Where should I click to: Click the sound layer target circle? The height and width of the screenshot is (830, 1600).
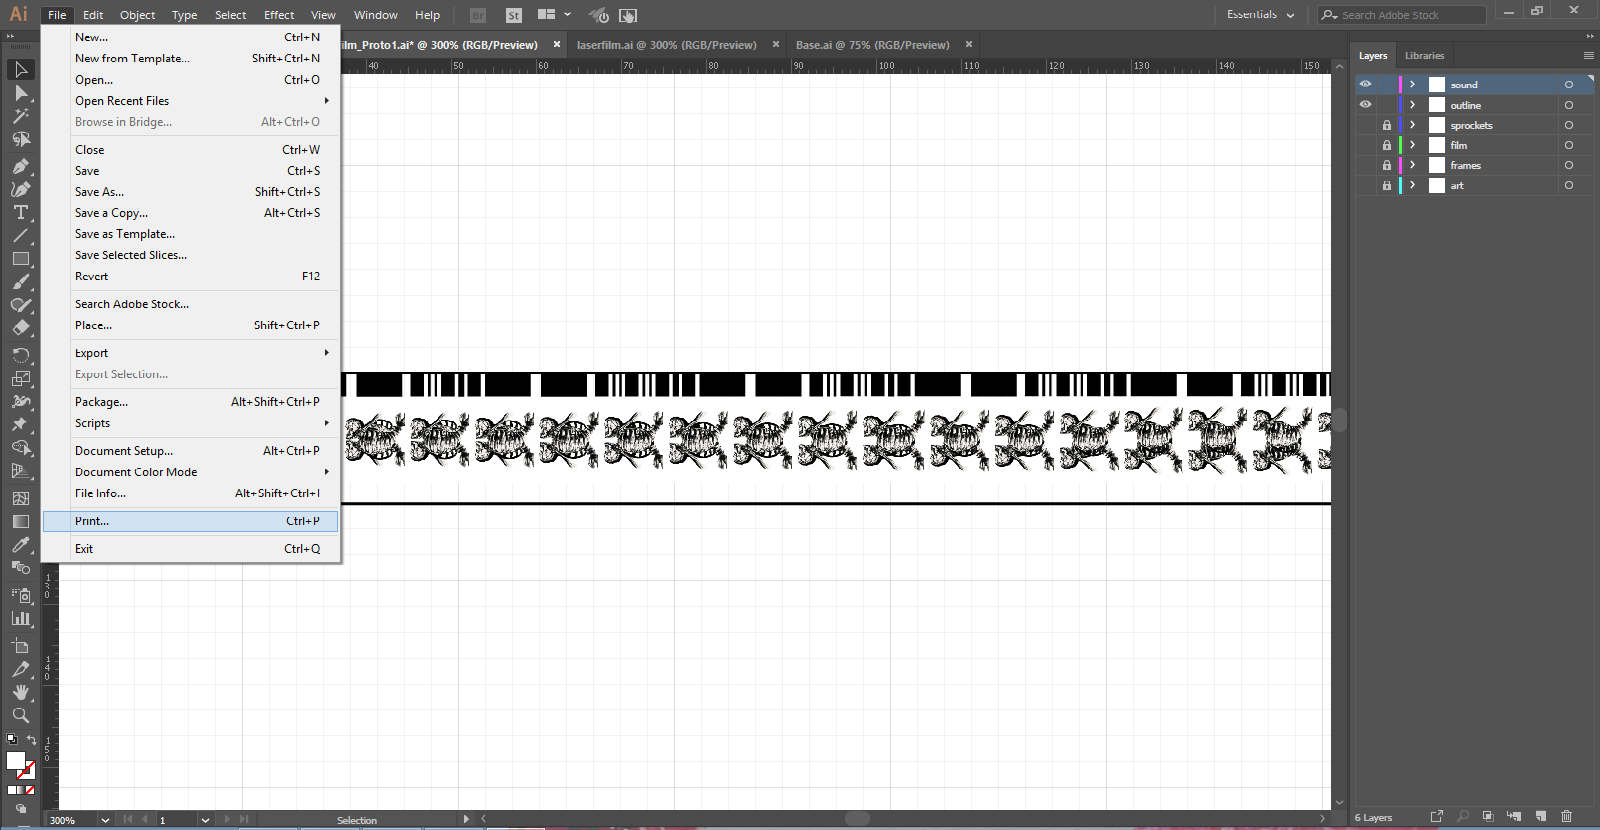1569,84
